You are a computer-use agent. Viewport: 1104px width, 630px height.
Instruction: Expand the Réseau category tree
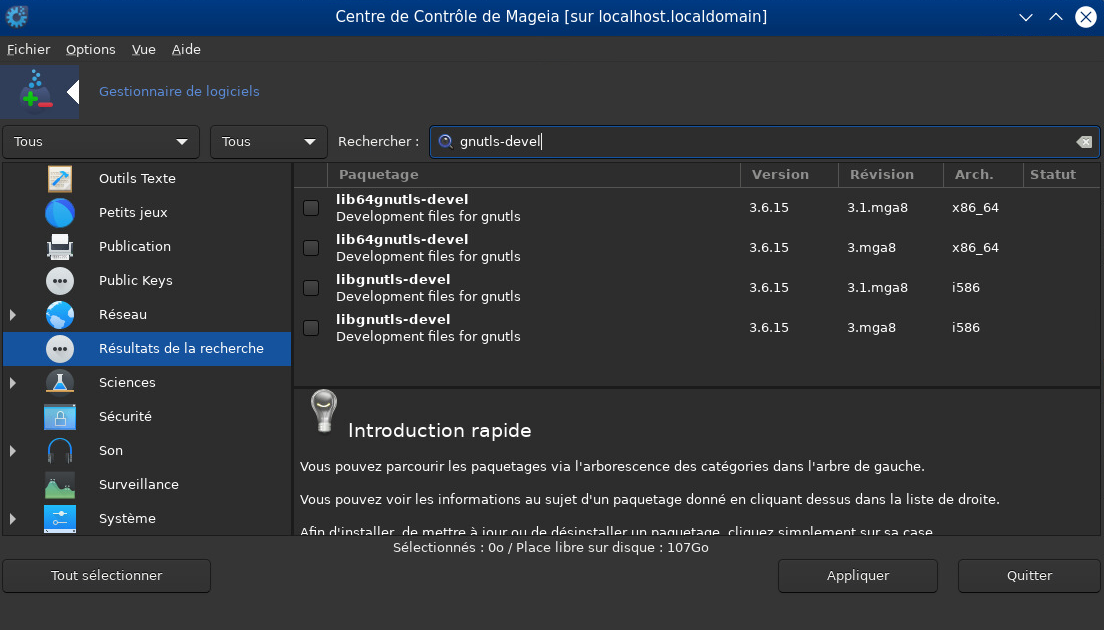click(x=13, y=315)
